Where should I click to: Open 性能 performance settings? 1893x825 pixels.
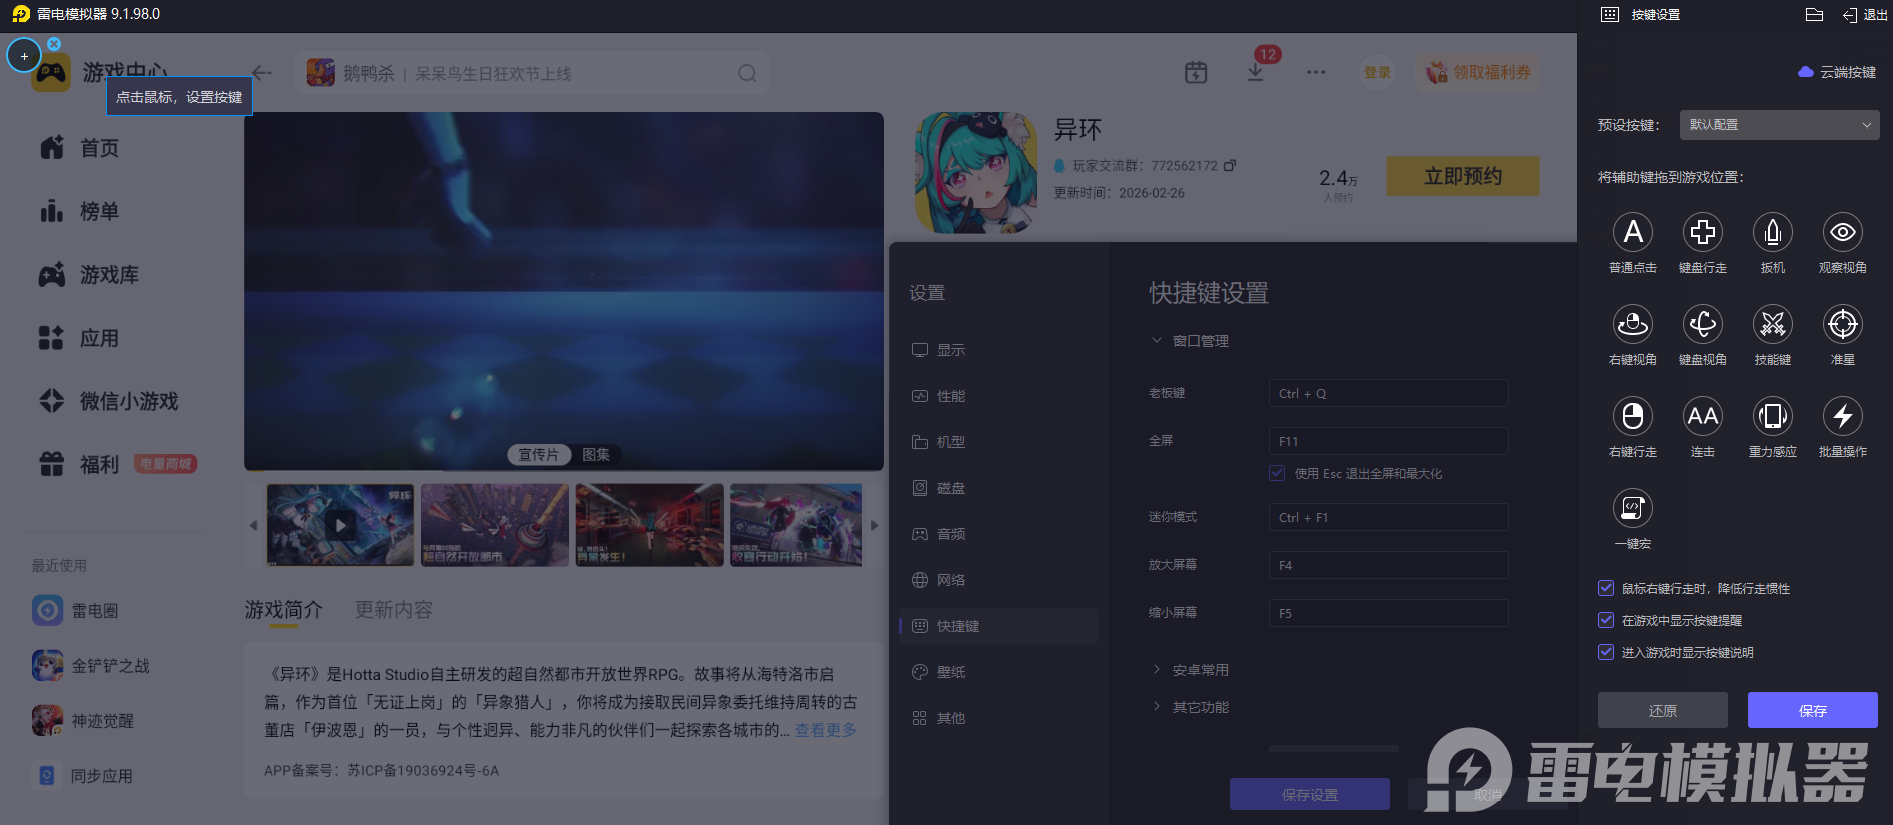coord(939,396)
